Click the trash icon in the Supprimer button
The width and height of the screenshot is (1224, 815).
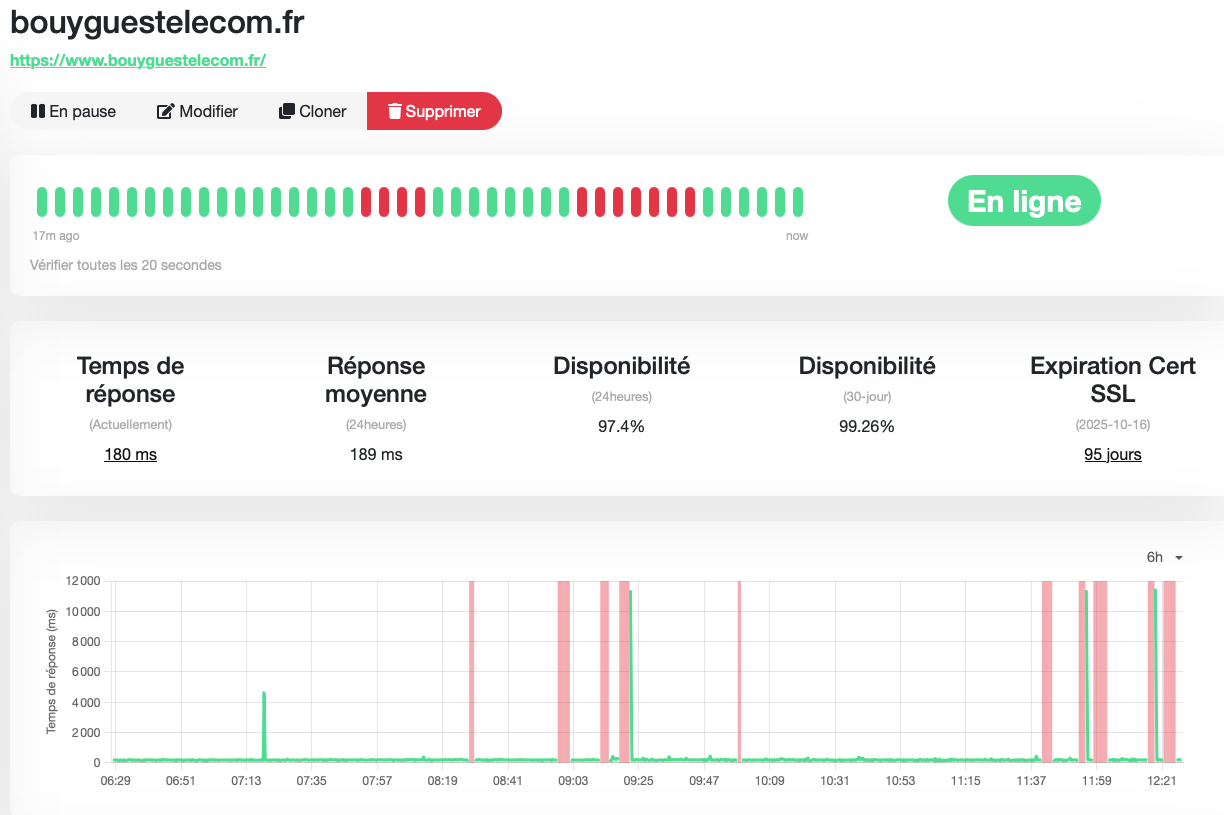(x=395, y=111)
